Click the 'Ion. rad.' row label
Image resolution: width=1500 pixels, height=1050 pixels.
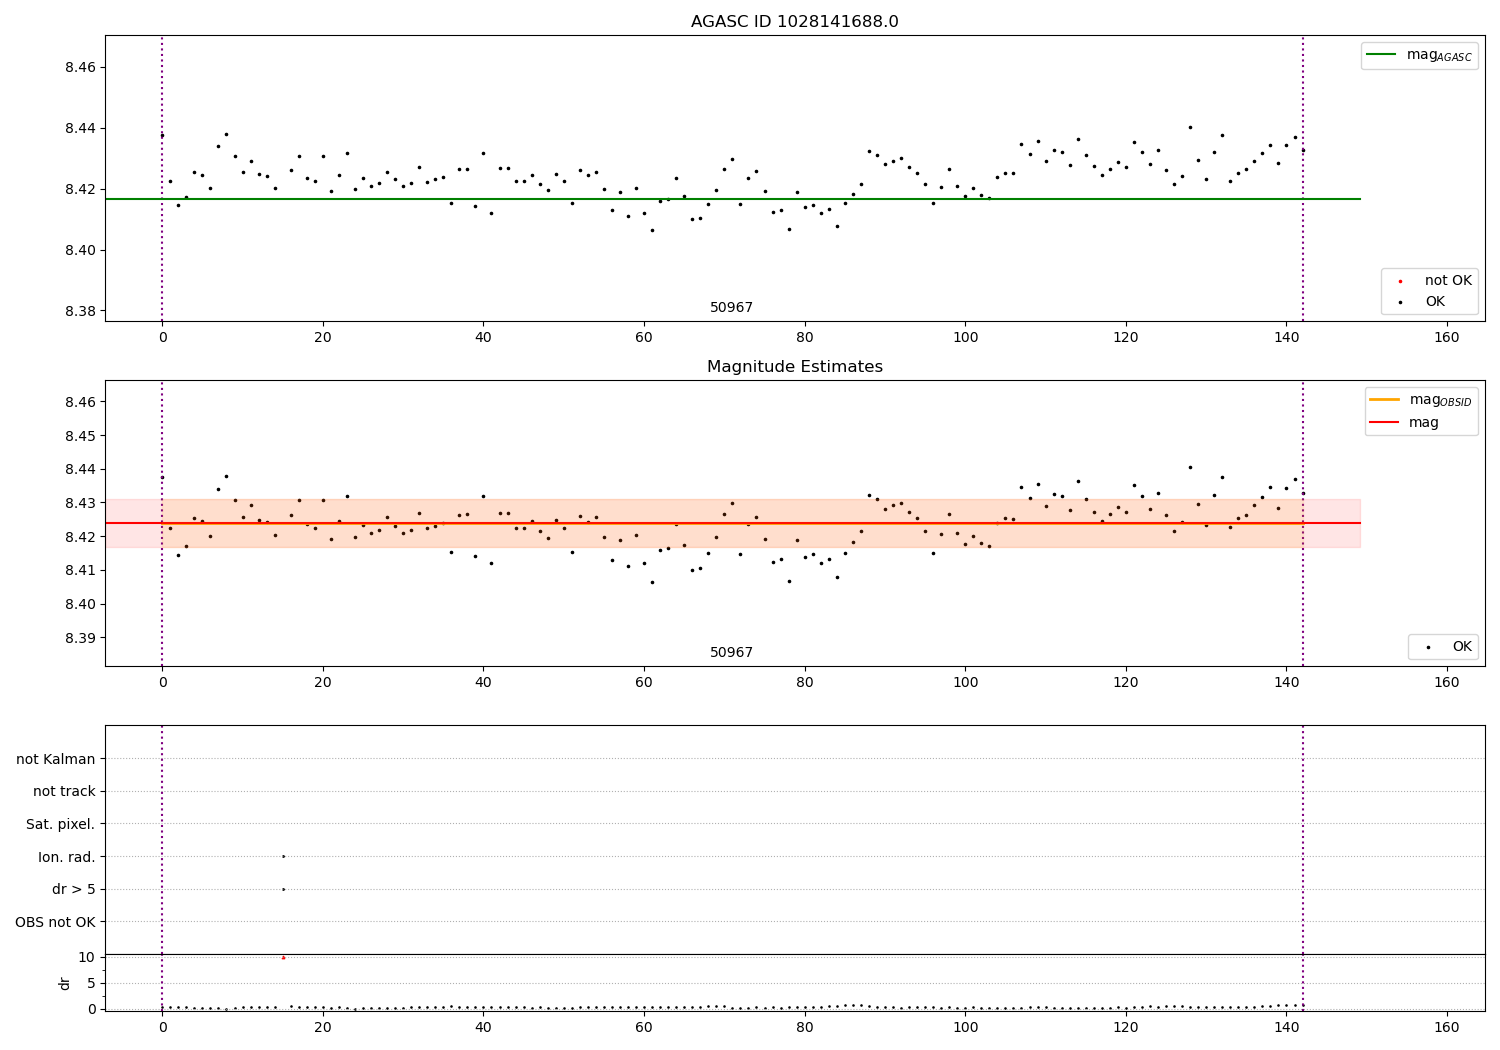coord(67,857)
